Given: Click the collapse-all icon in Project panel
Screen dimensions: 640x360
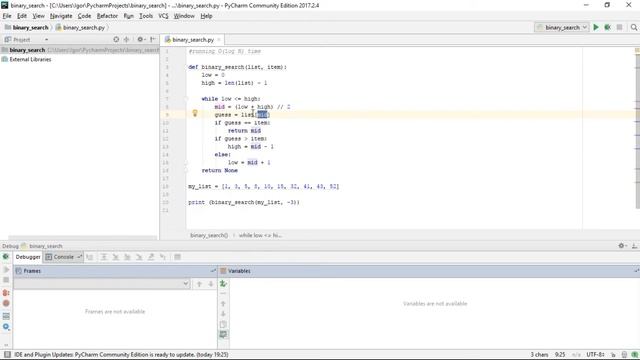Looking at the screenshot, I should point(127,40).
